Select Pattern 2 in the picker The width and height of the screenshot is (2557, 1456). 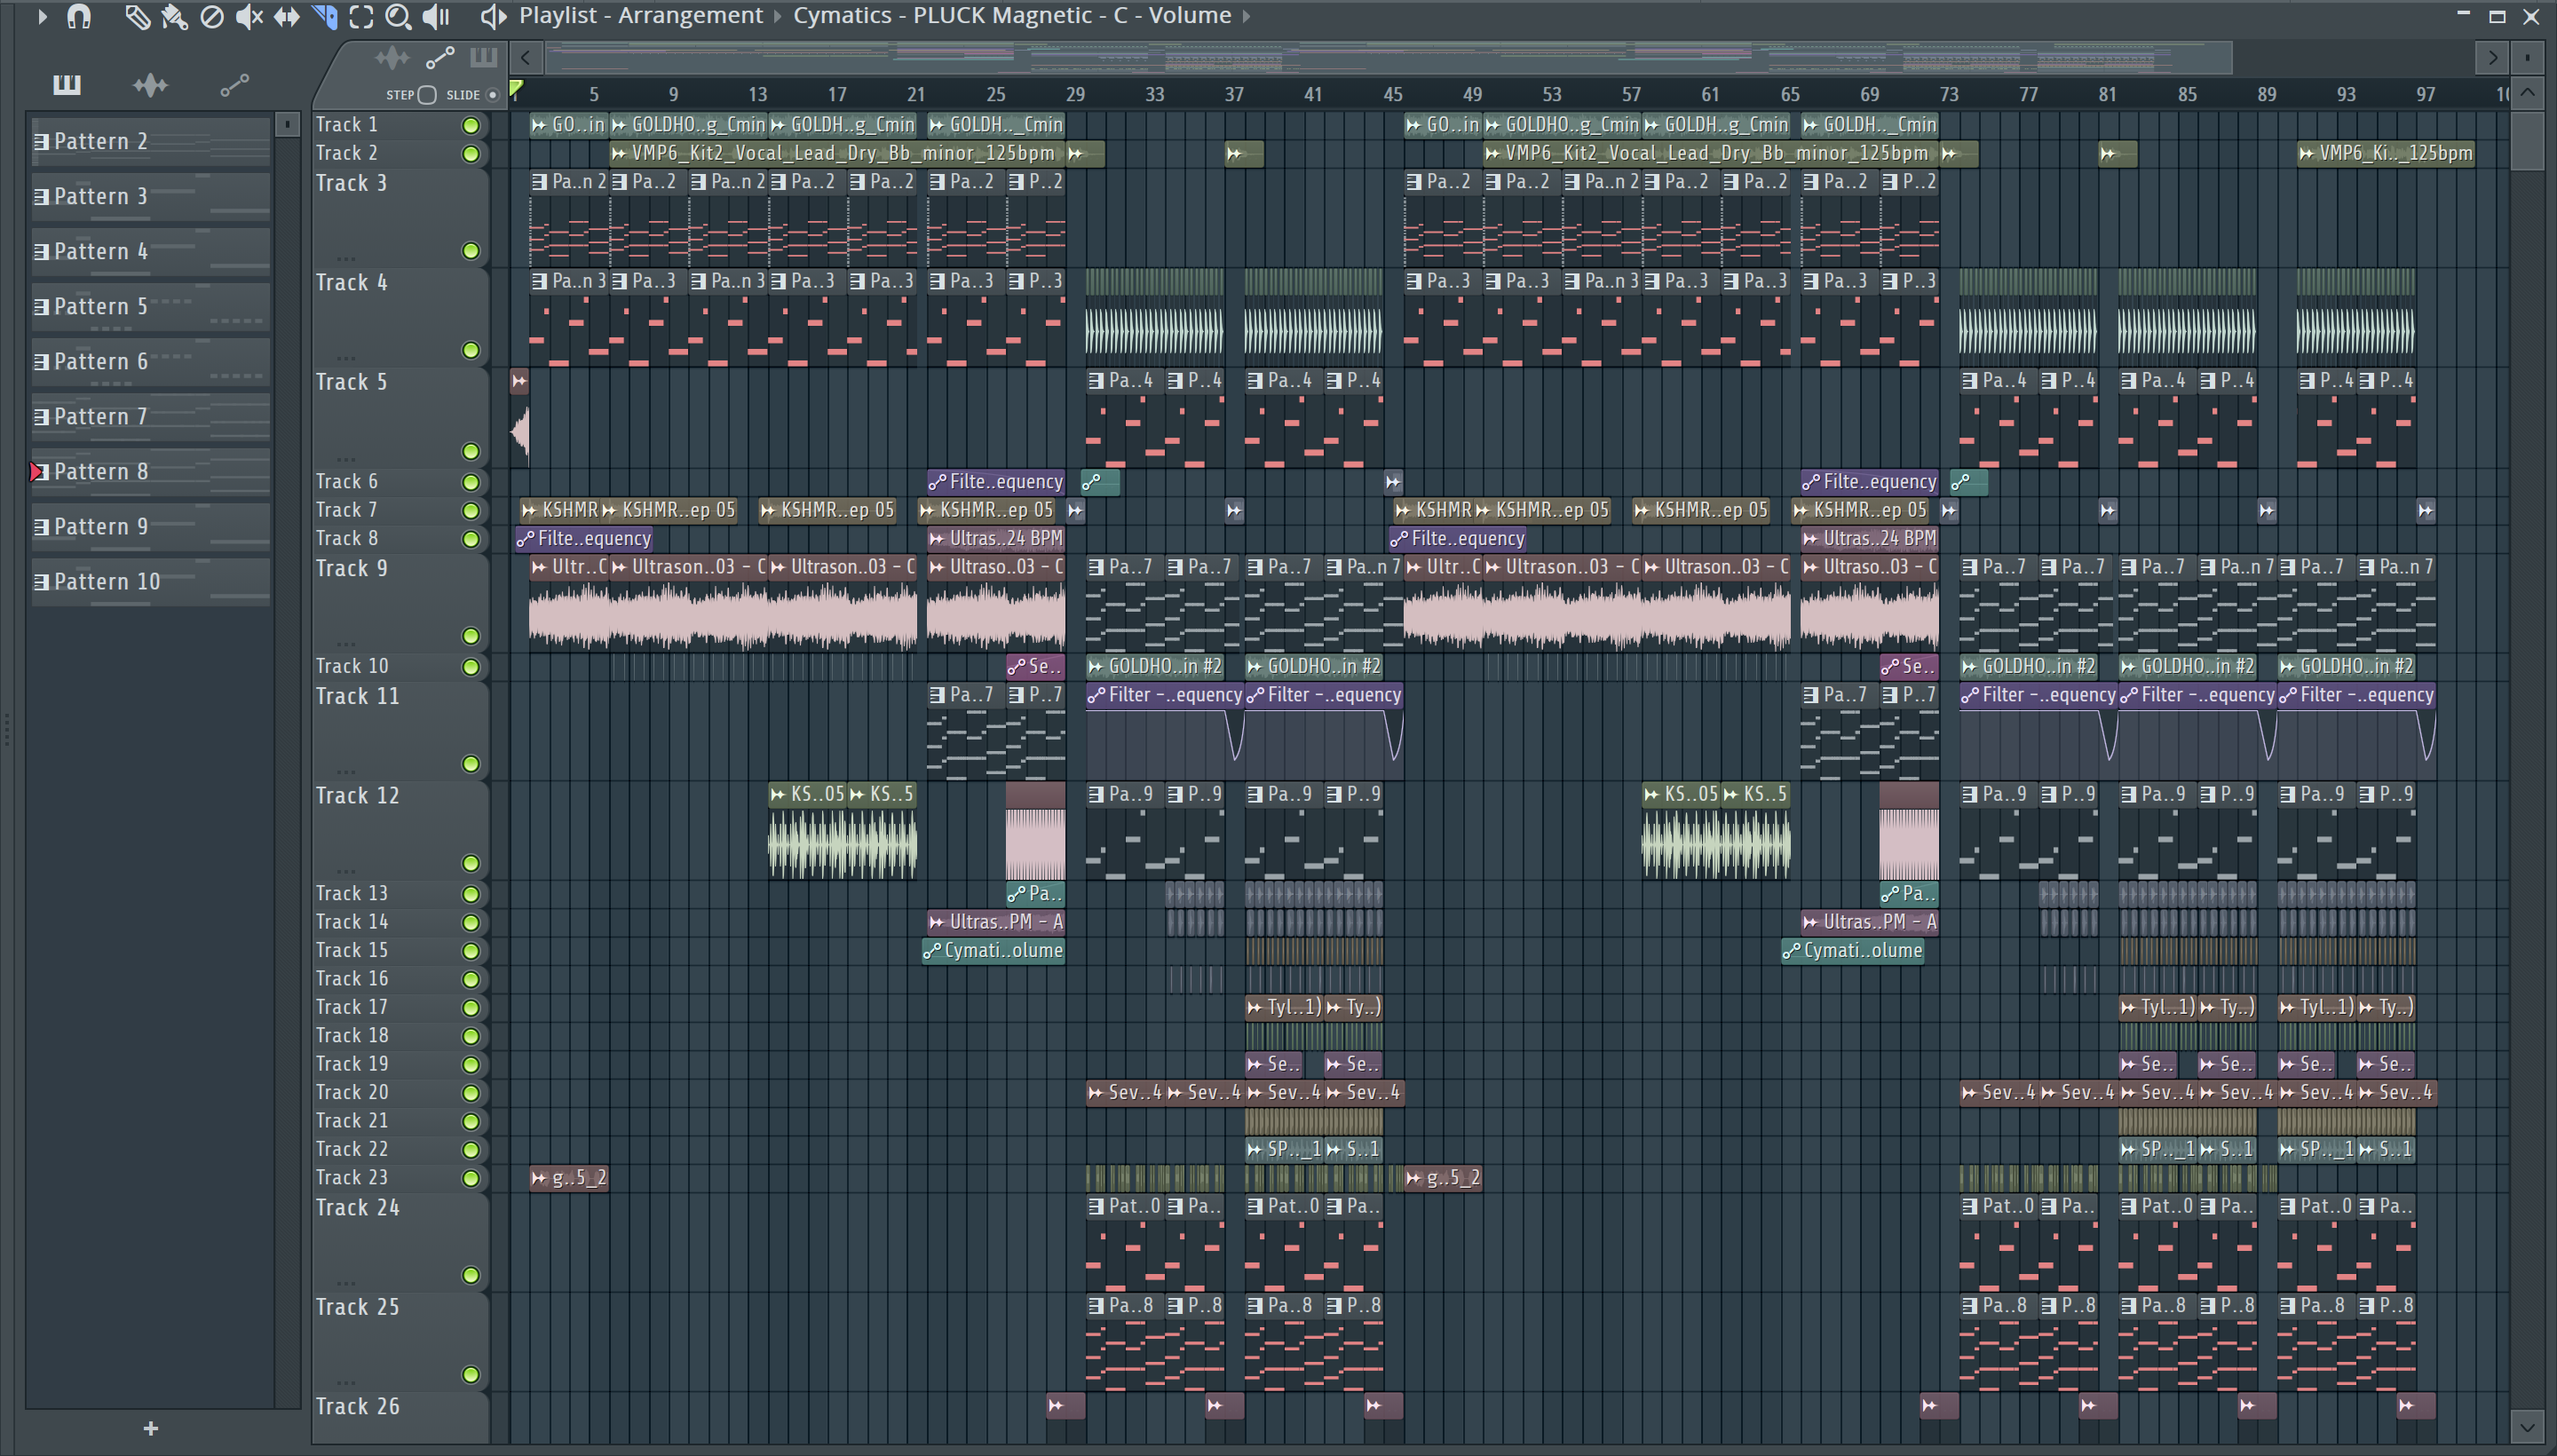coord(150,141)
